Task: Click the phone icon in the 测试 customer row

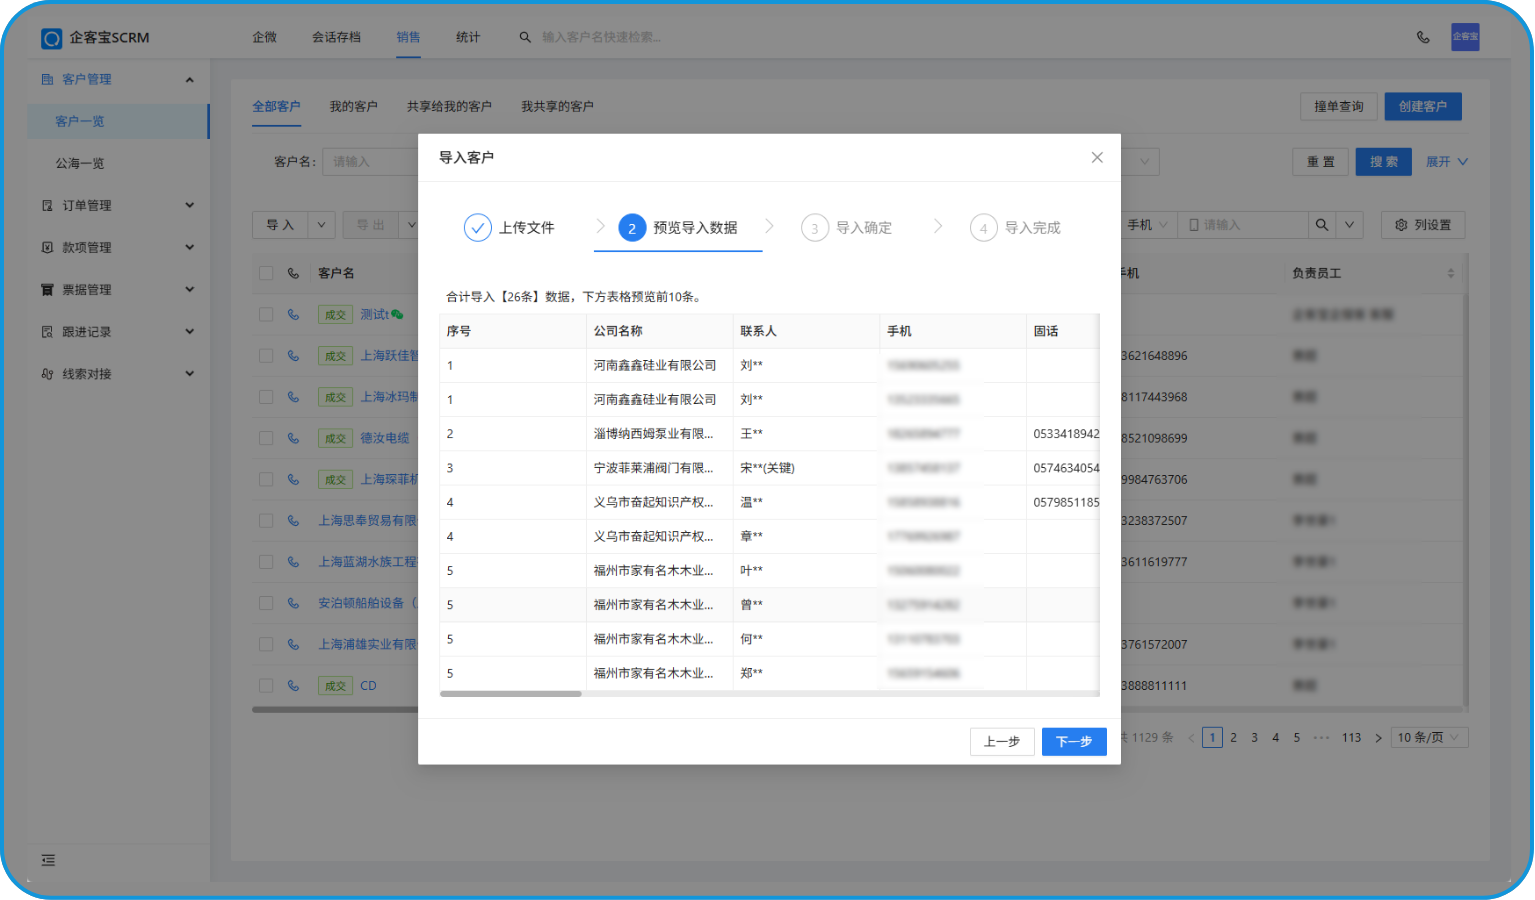Action: pyautogui.click(x=293, y=314)
